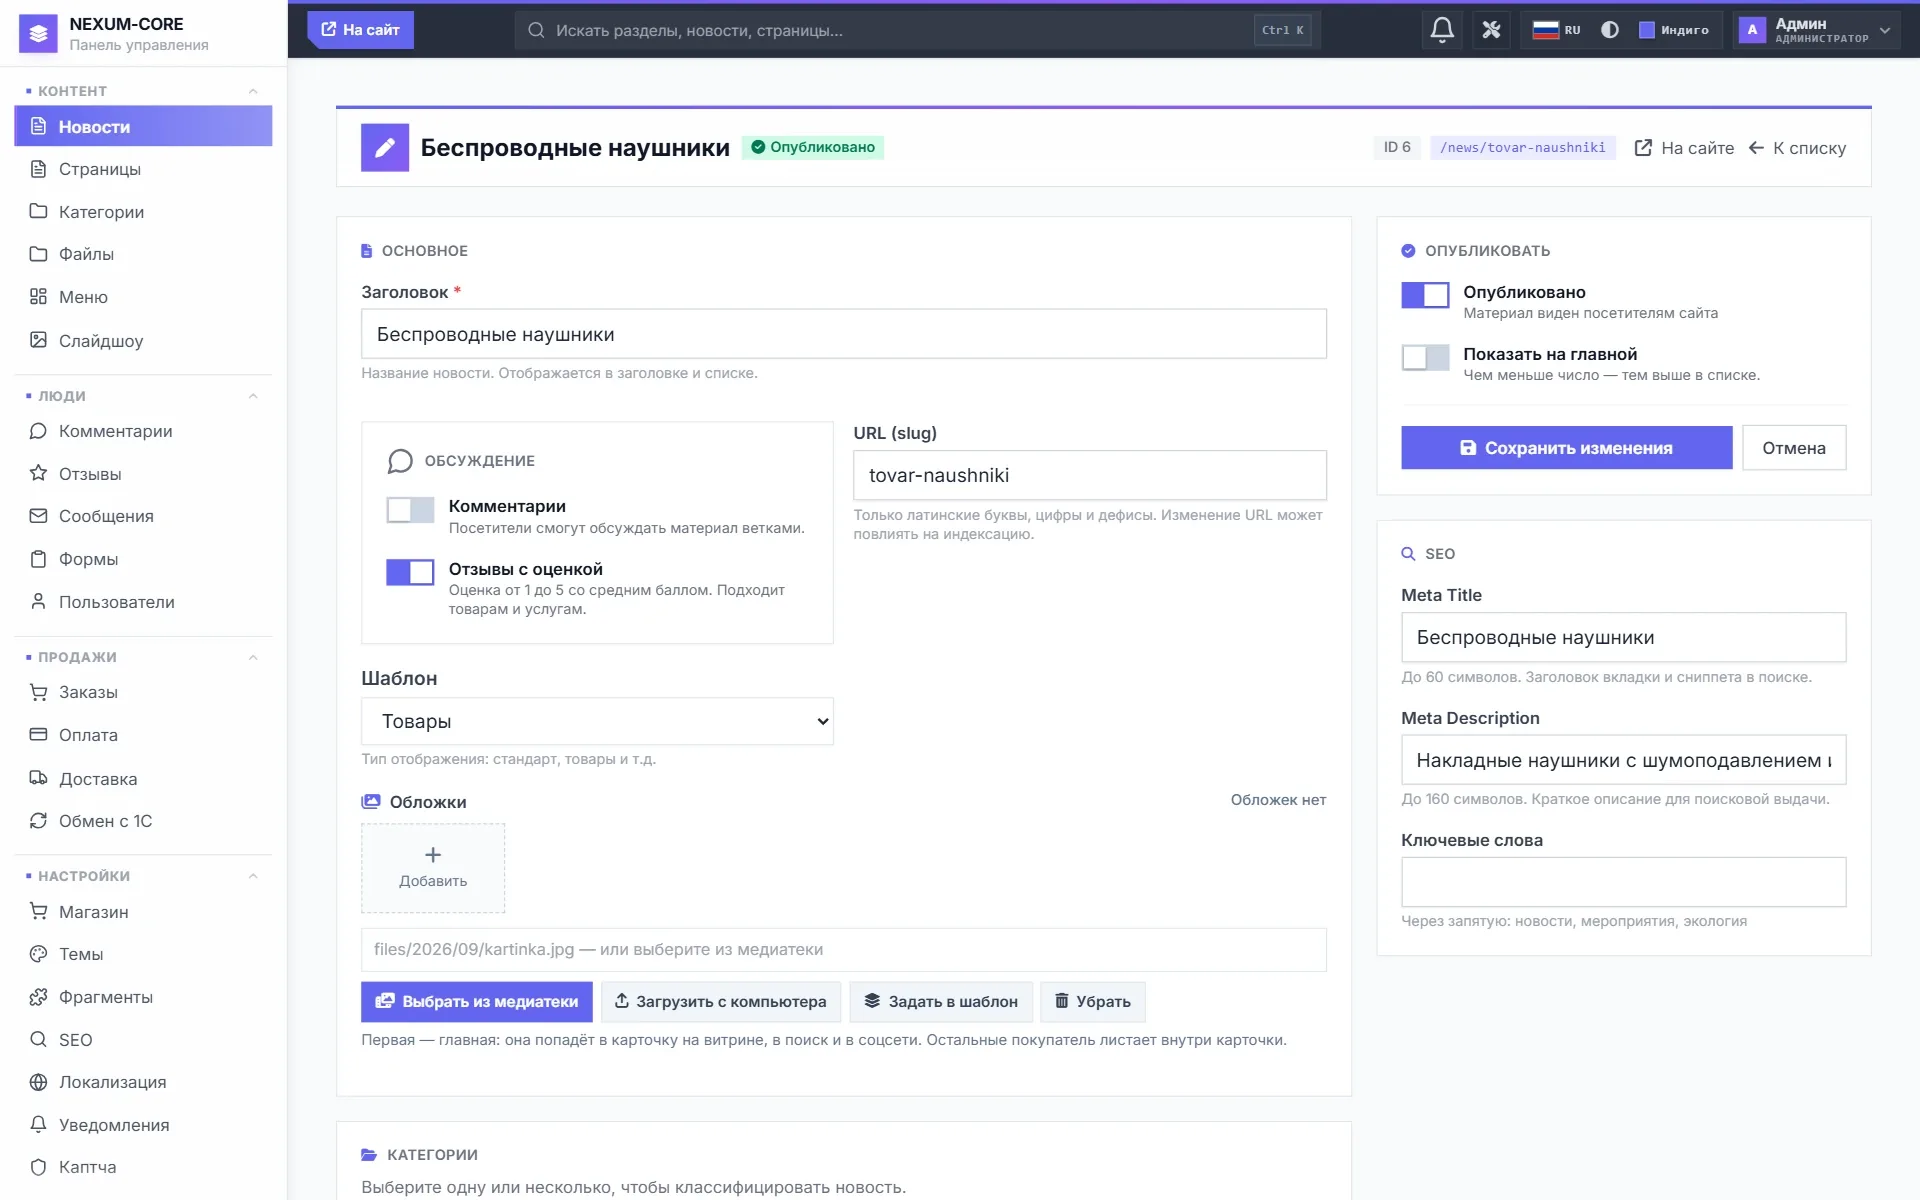Open the Индиго color theme swatch
The height and width of the screenshot is (1200, 1920).
[x=1674, y=30]
